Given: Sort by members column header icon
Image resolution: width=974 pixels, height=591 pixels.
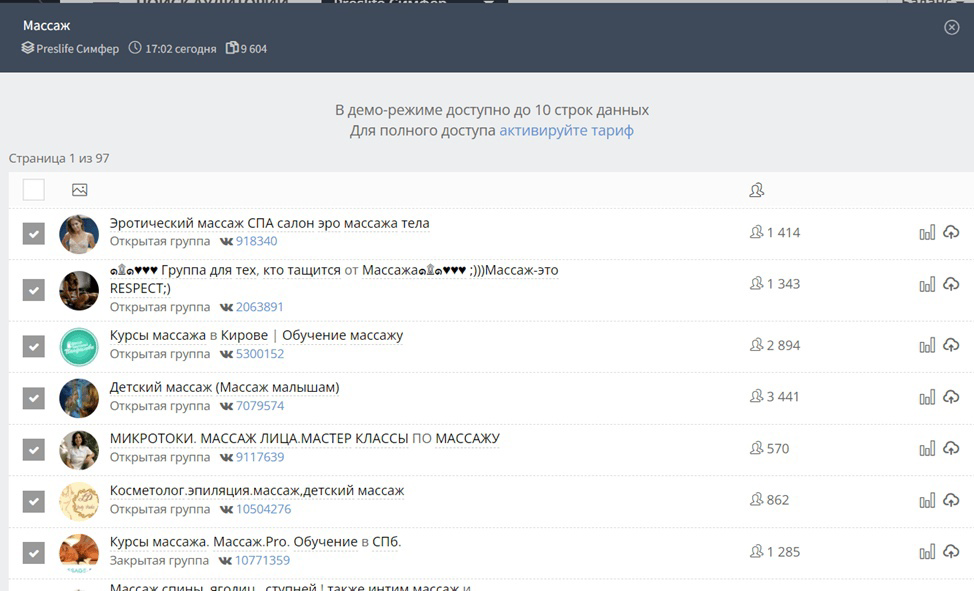Looking at the screenshot, I should (x=757, y=190).
